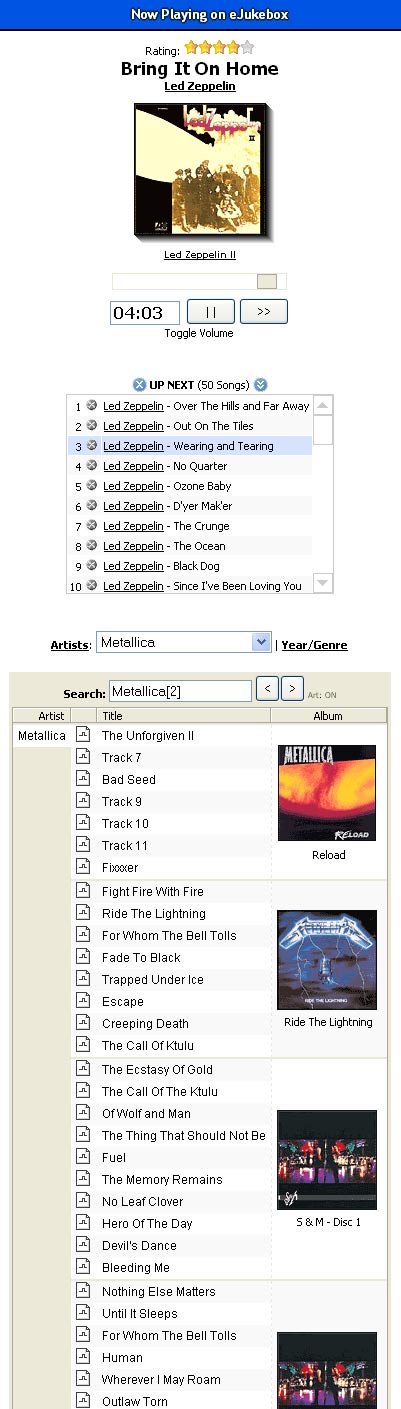Set rating to five stars
The height and width of the screenshot is (1409, 401).
[x=247, y=48]
